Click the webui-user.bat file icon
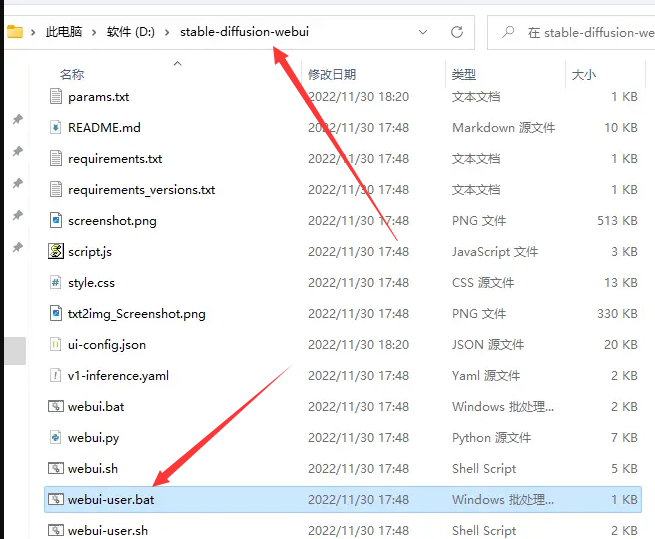This screenshot has height=539, width=655. [56, 499]
